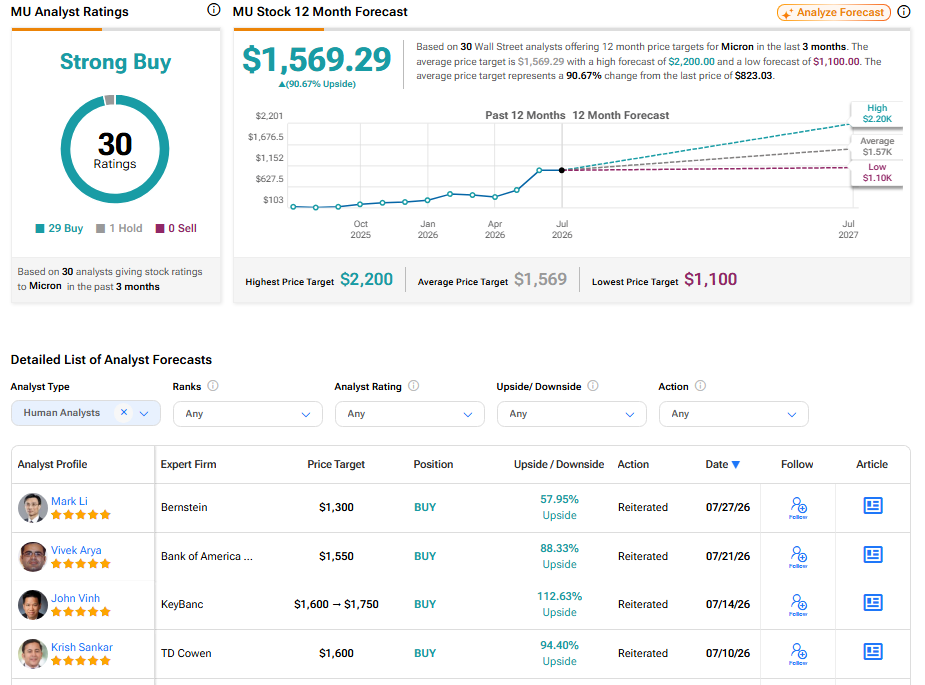Open article for Vivek Arya's forecast

tap(873, 555)
